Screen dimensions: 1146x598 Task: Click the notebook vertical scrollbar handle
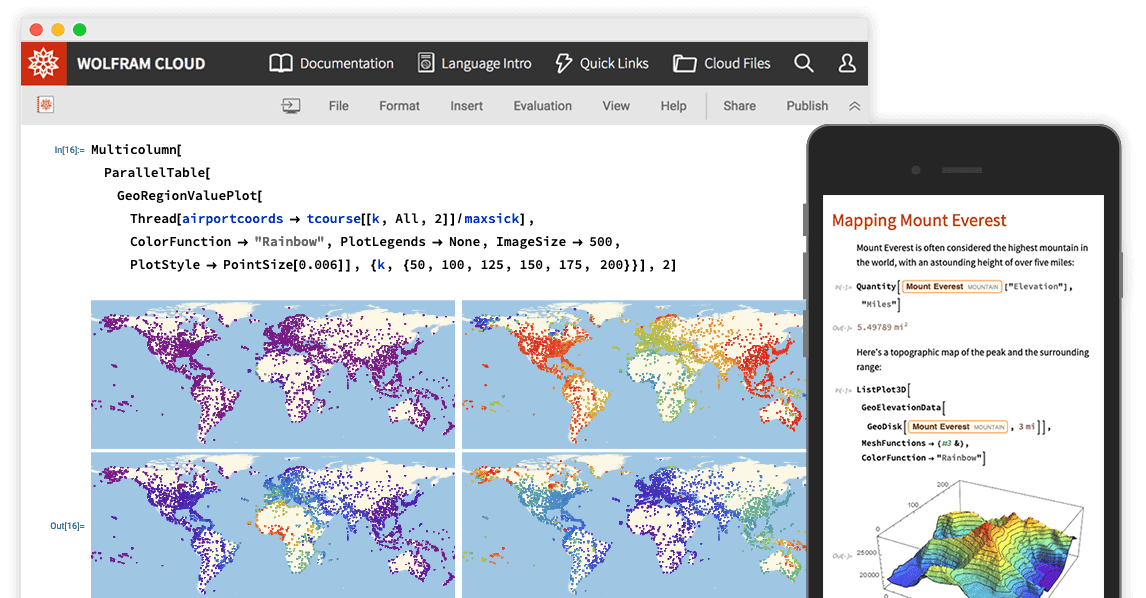click(x=804, y=220)
